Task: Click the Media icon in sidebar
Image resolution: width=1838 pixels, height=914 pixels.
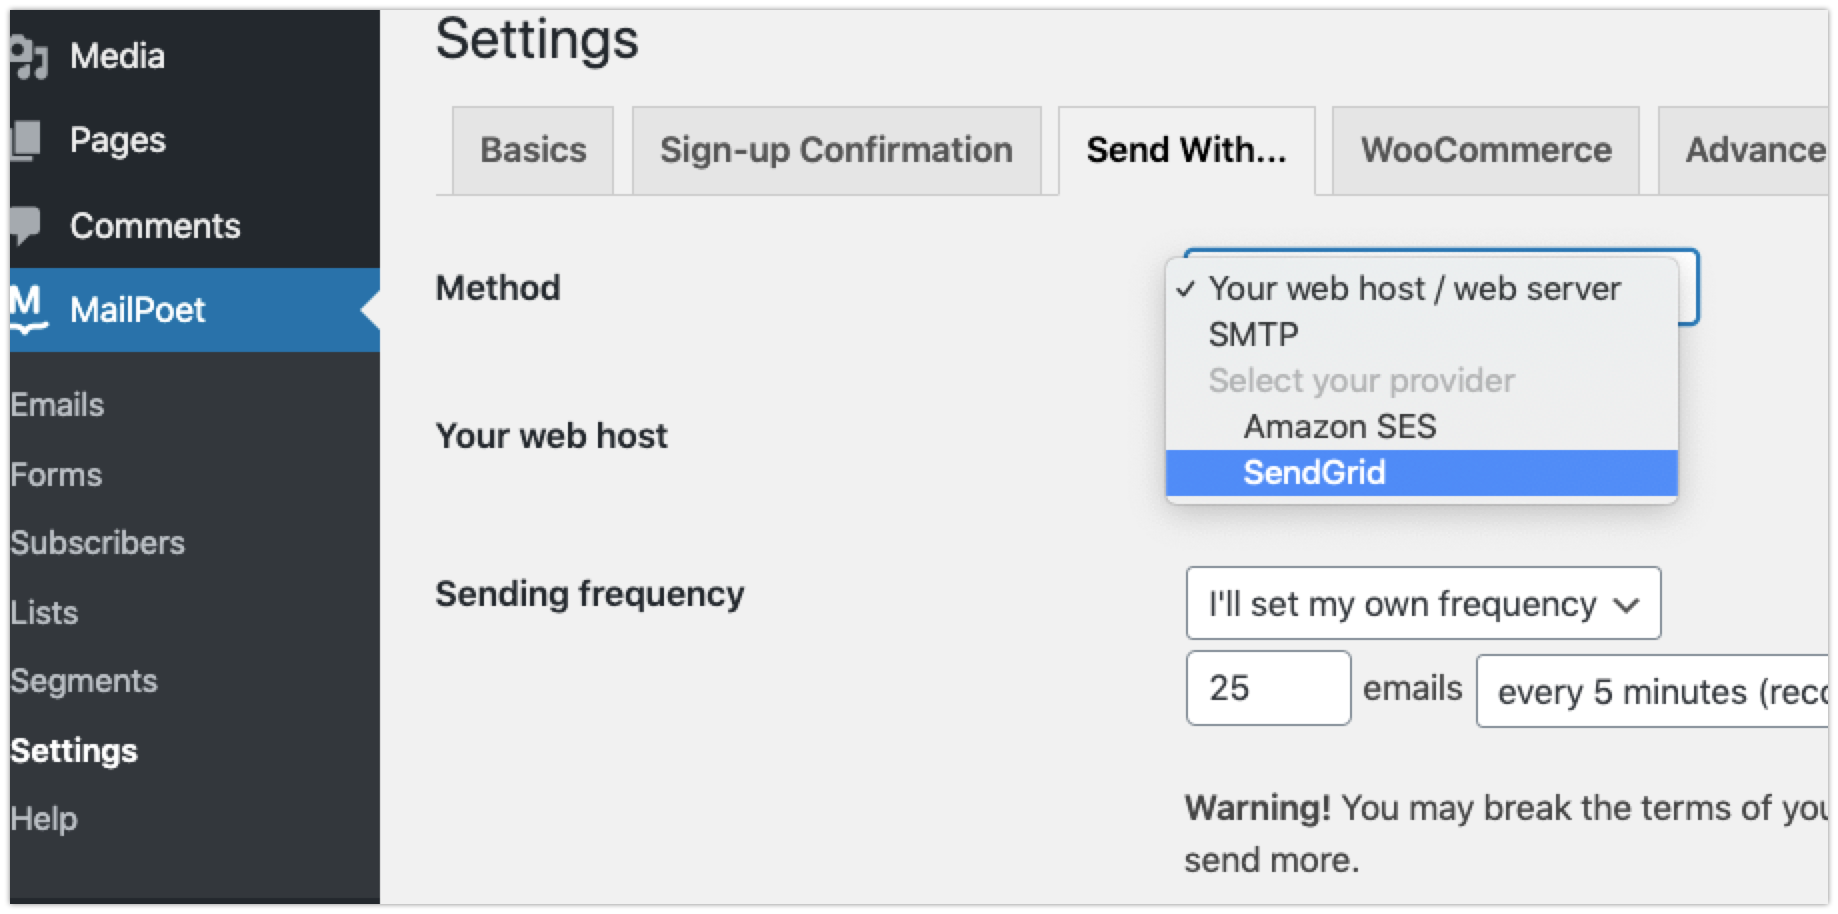Action: pos(28,57)
